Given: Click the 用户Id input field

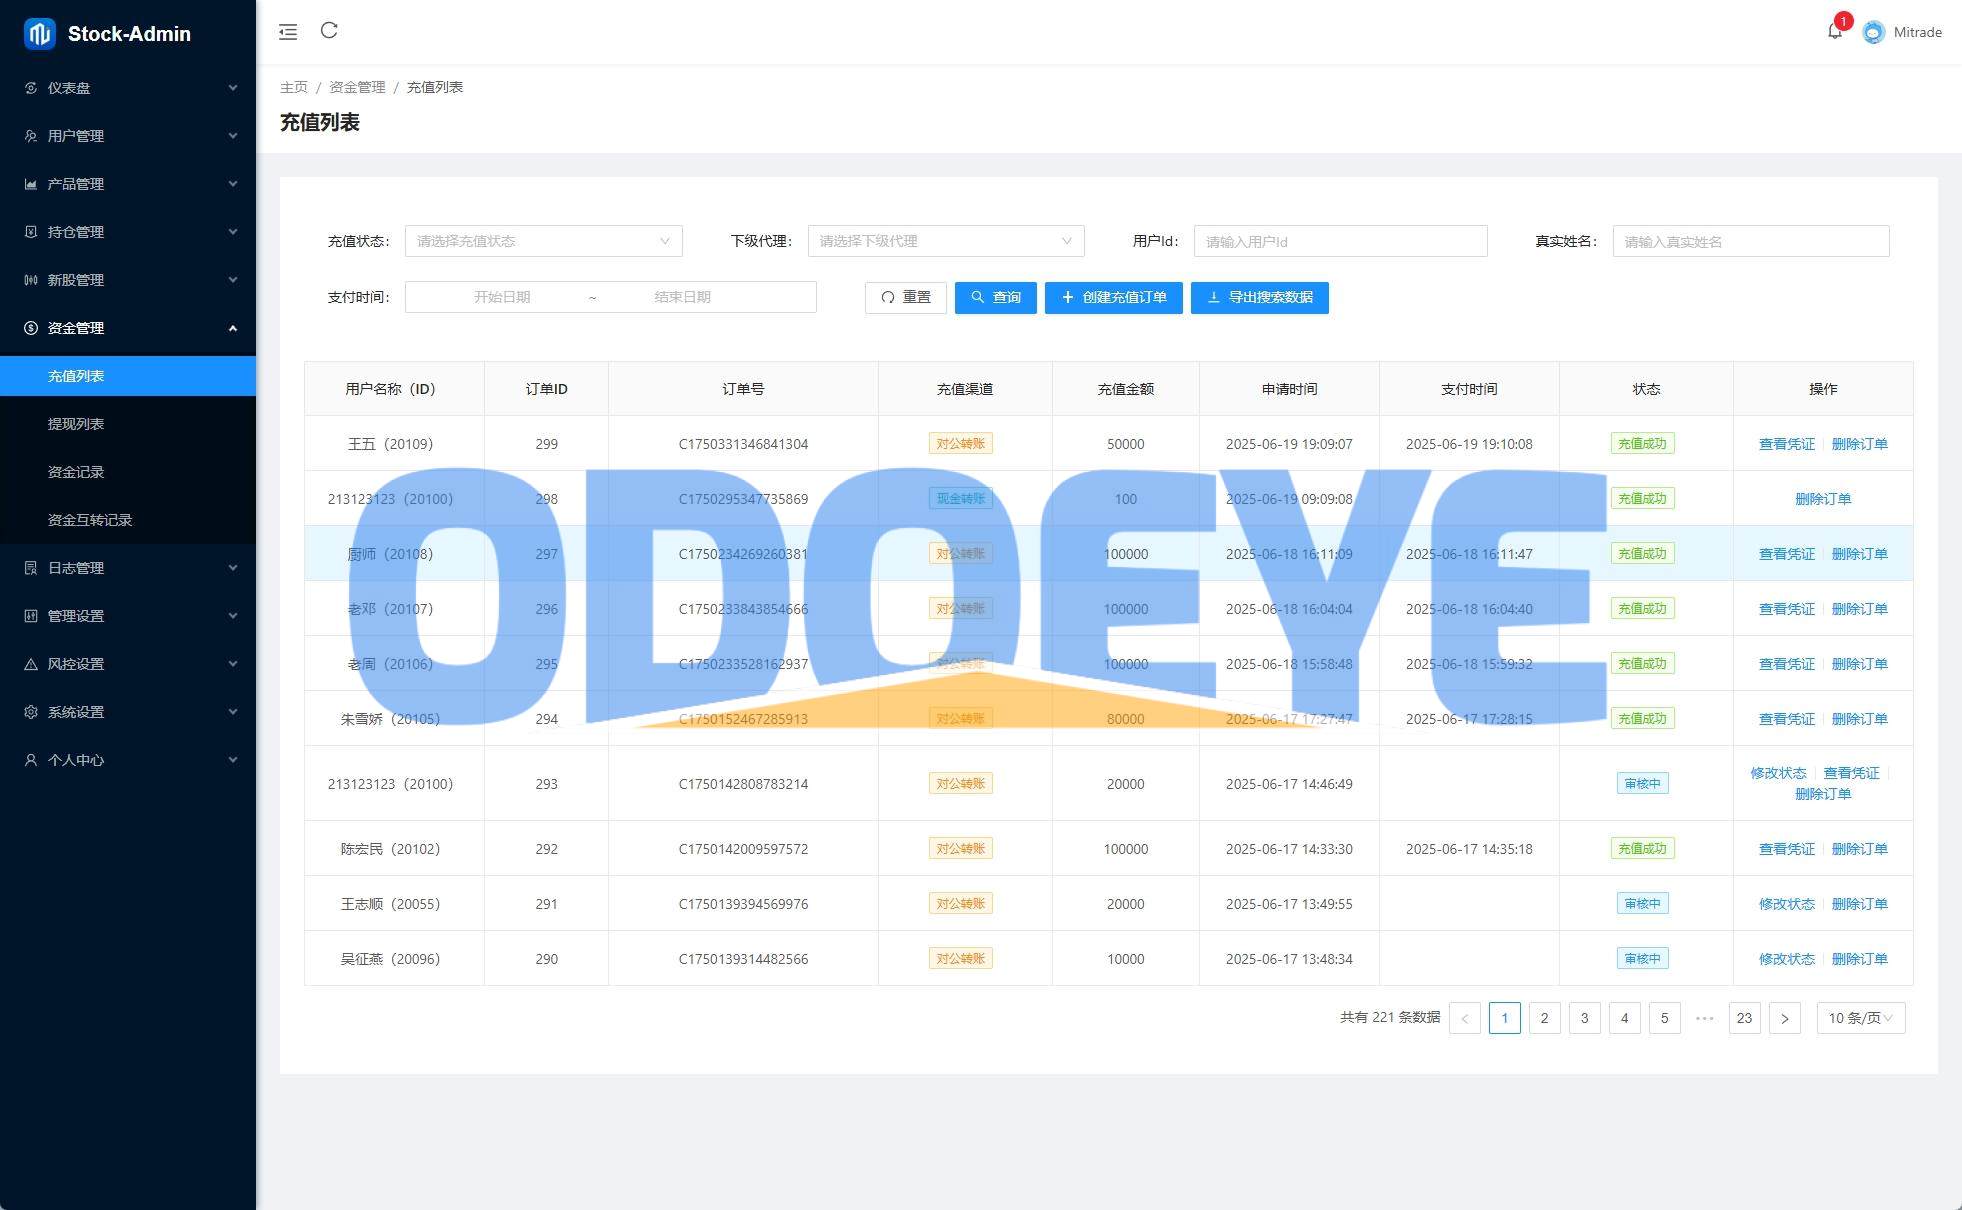Looking at the screenshot, I should click(1340, 241).
